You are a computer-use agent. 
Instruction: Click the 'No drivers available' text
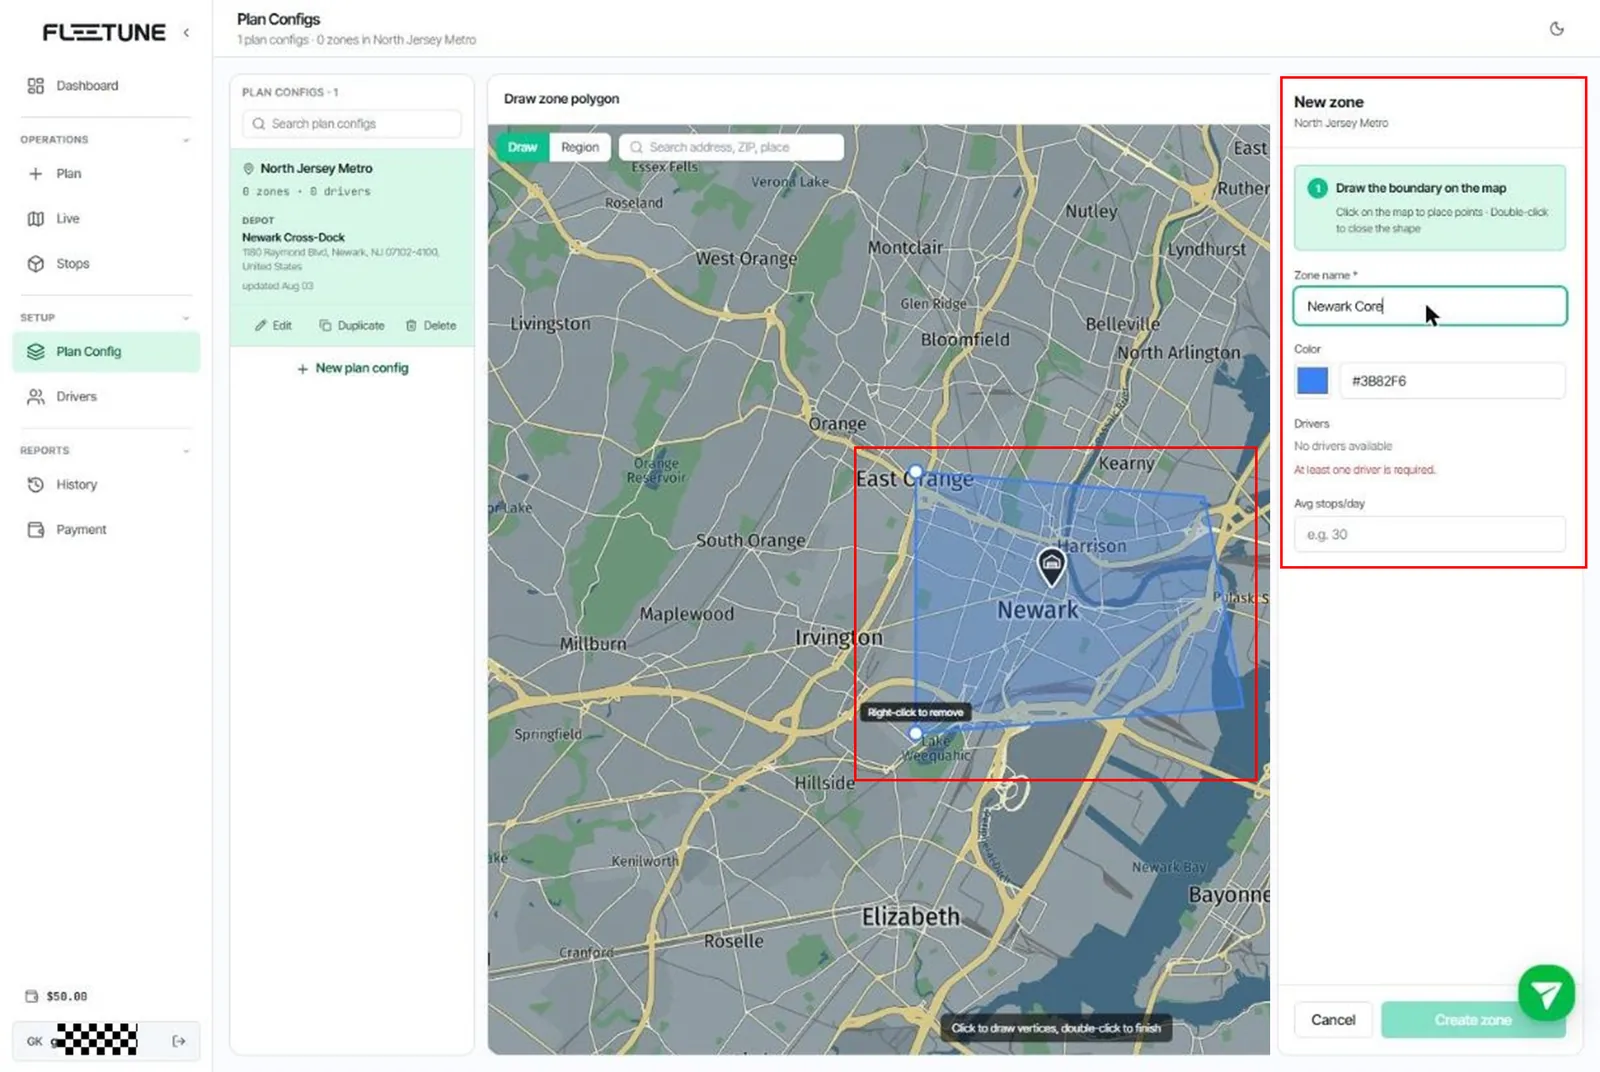pos(1343,447)
